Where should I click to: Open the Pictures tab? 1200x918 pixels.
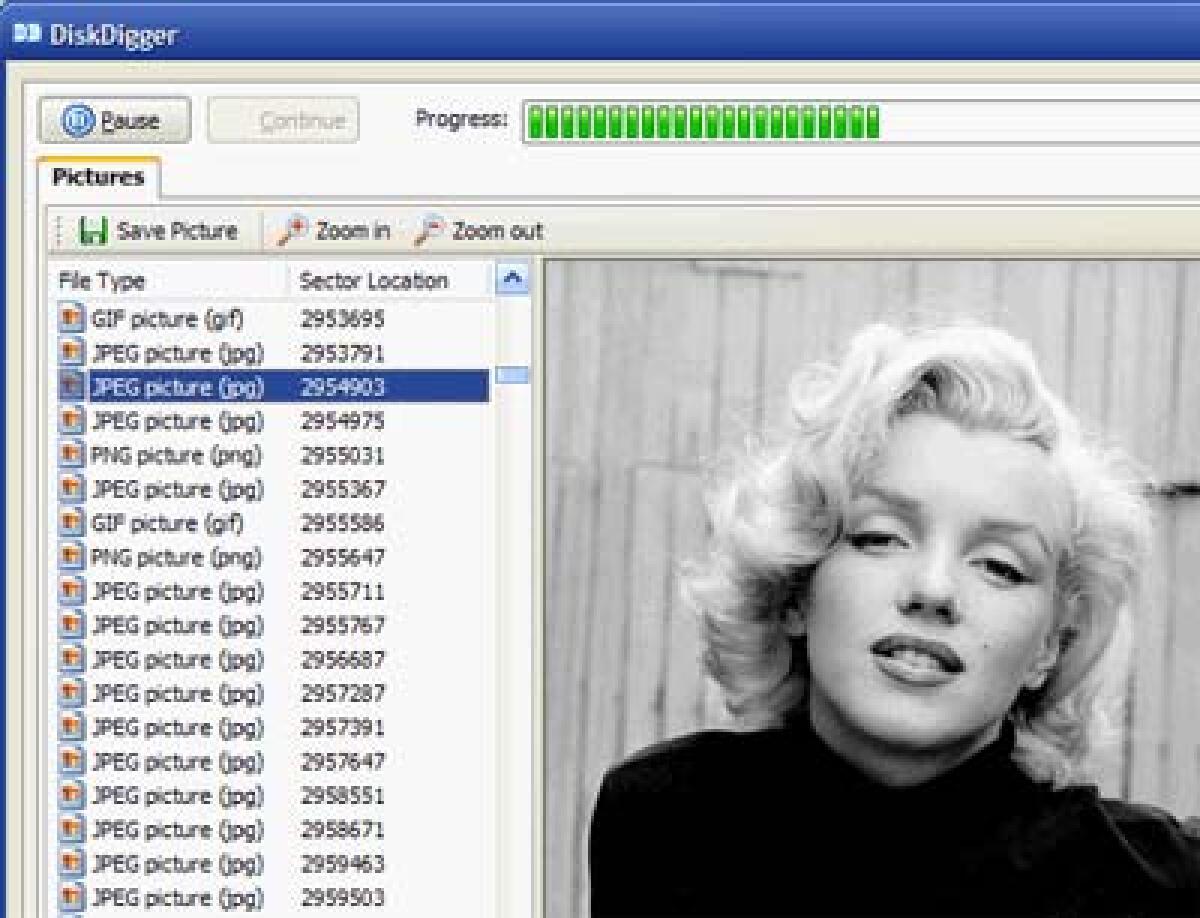[x=98, y=177]
